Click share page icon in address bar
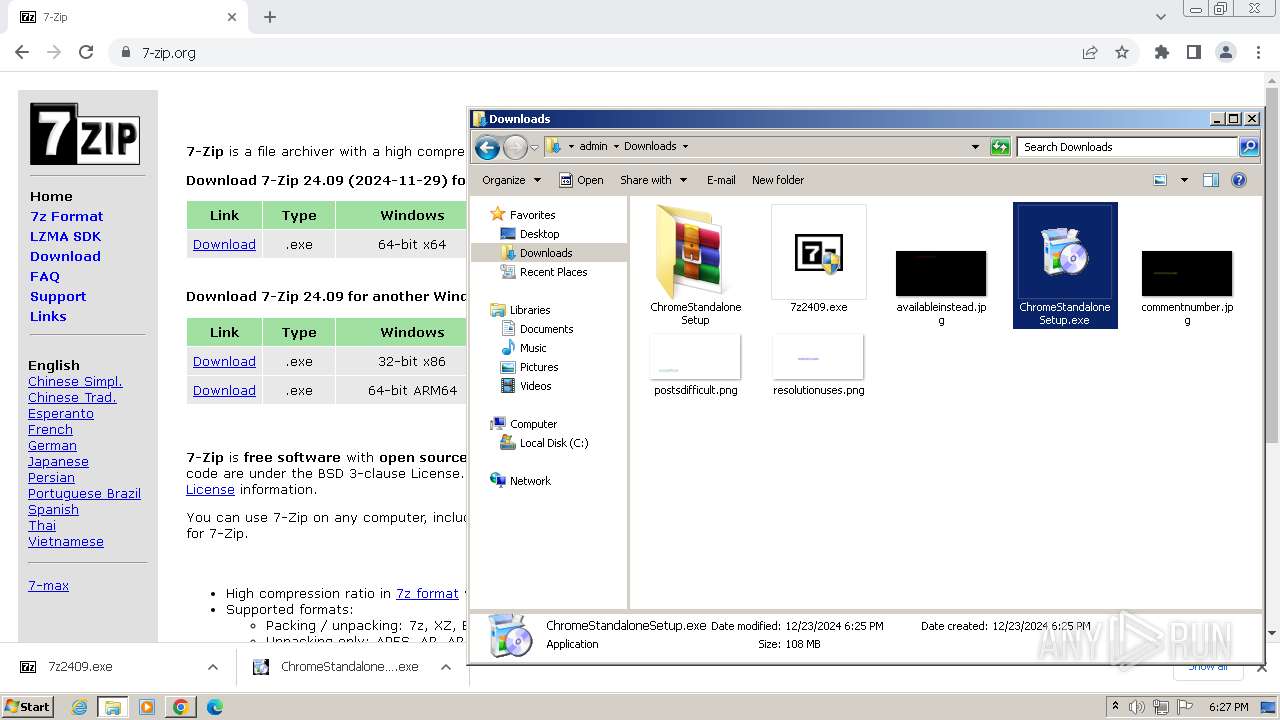The width and height of the screenshot is (1280, 720). (x=1090, y=53)
